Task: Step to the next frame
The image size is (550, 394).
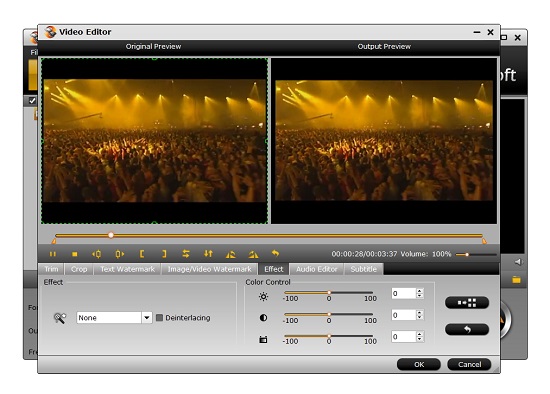Action: coord(119,254)
